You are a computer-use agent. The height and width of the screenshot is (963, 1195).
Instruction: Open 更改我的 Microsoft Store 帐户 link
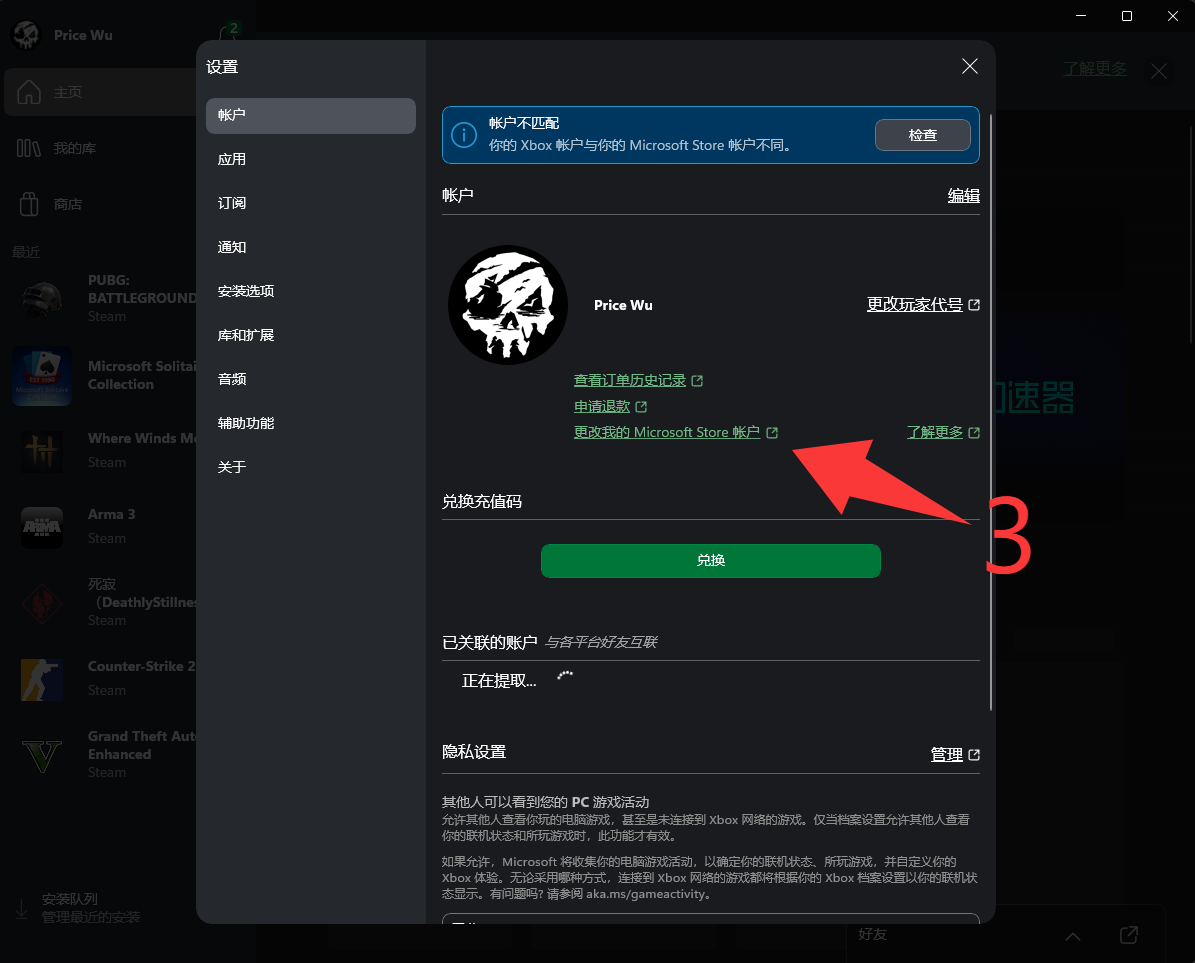pyautogui.click(x=675, y=432)
